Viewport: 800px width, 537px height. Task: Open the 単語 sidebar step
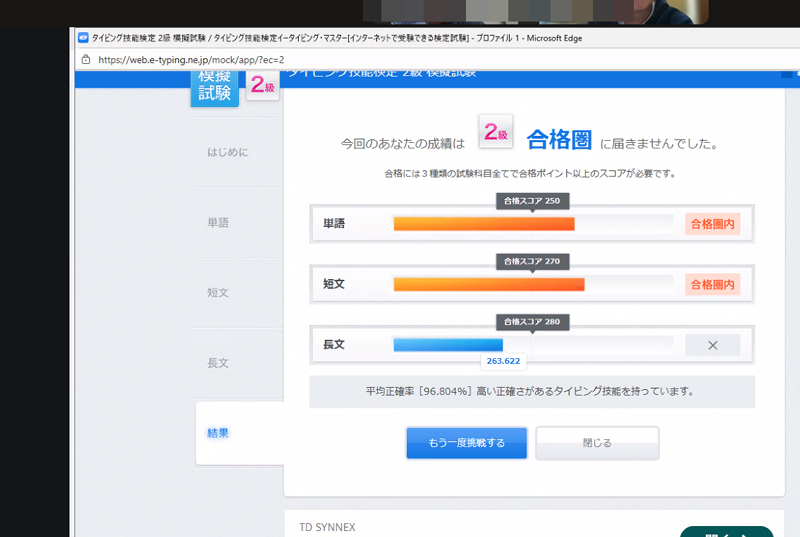pyautogui.click(x=218, y=223)
